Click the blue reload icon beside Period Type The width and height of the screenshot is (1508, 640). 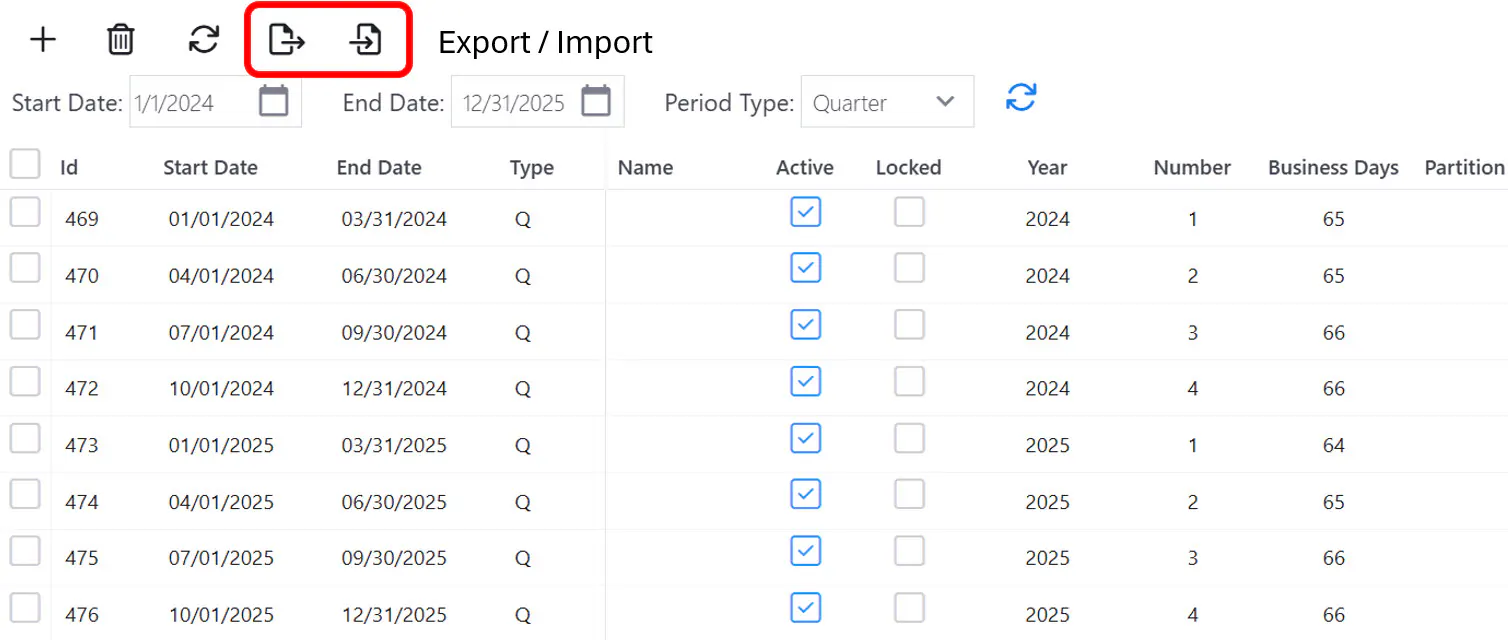[1021, 98]
